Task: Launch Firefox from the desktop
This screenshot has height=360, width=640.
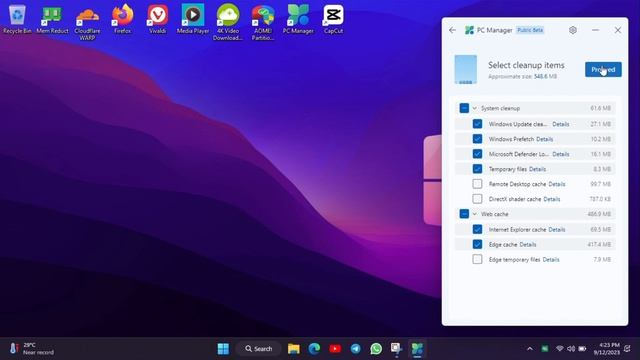Action: (122, 19)
